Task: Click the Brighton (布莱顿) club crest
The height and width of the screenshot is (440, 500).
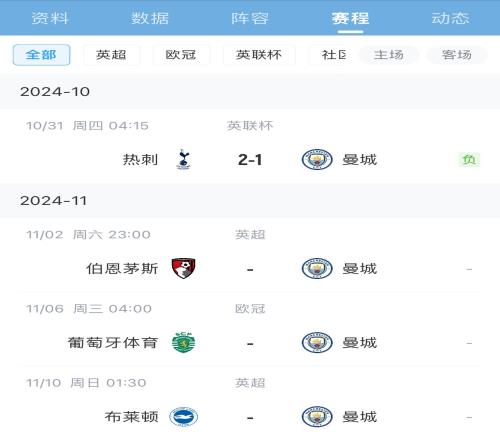Action: point(183,417)
